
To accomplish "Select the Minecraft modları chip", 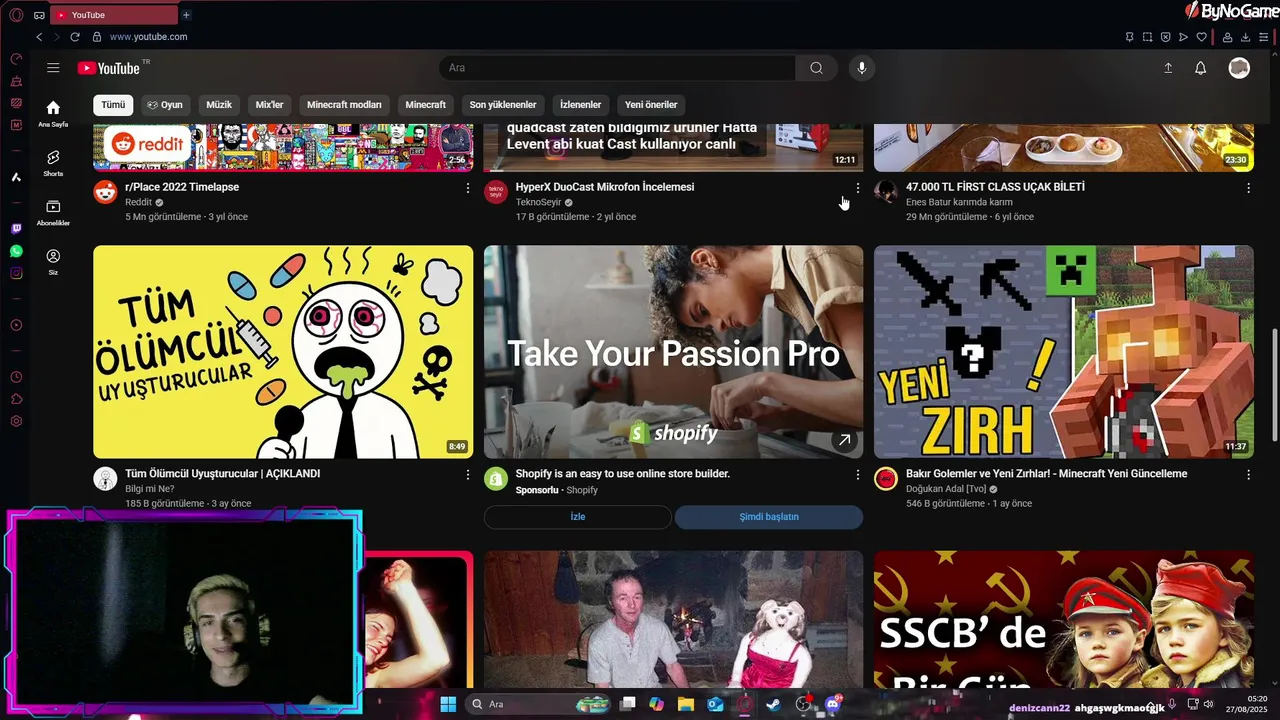I will pyautogui.click(x=344, y=105).
